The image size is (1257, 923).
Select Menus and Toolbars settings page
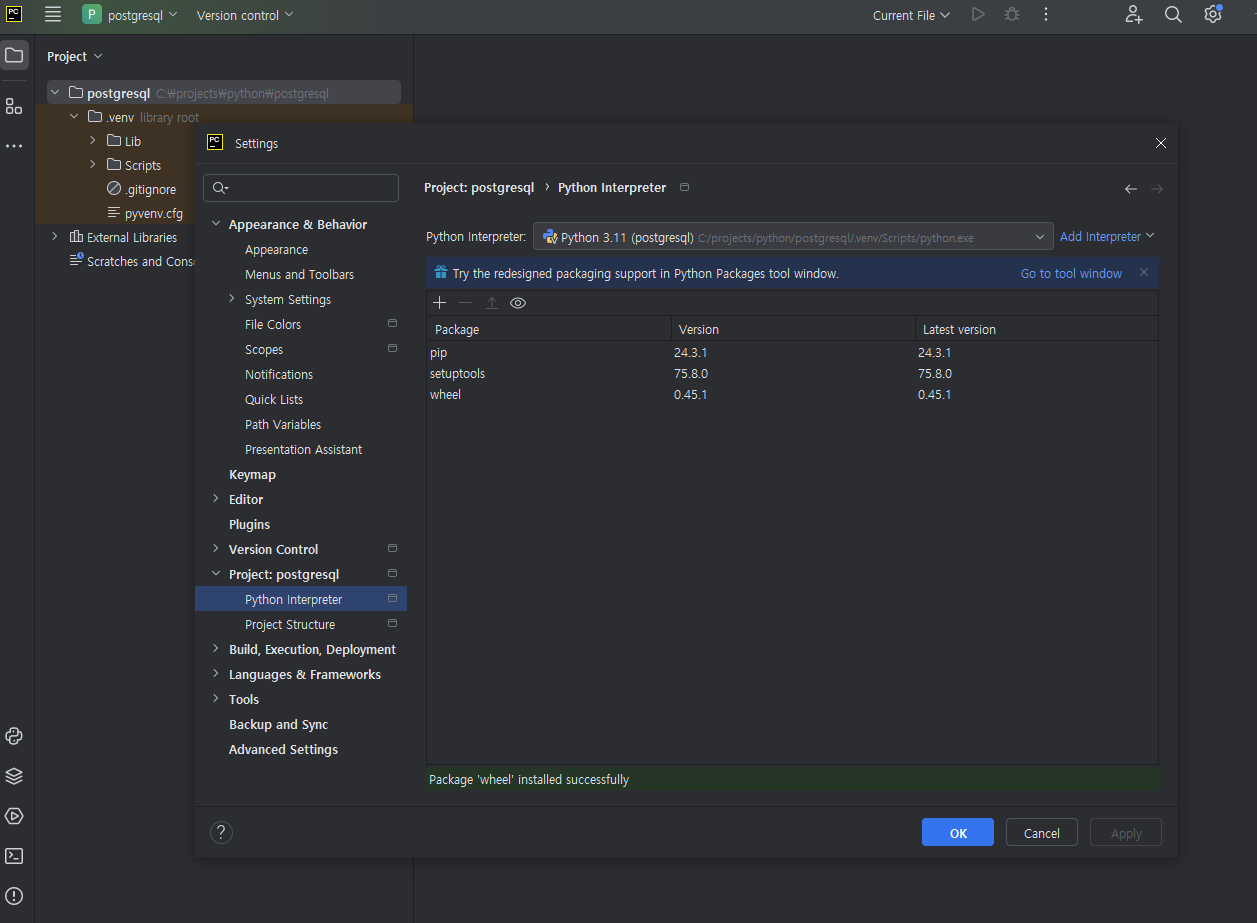[299, 274]
